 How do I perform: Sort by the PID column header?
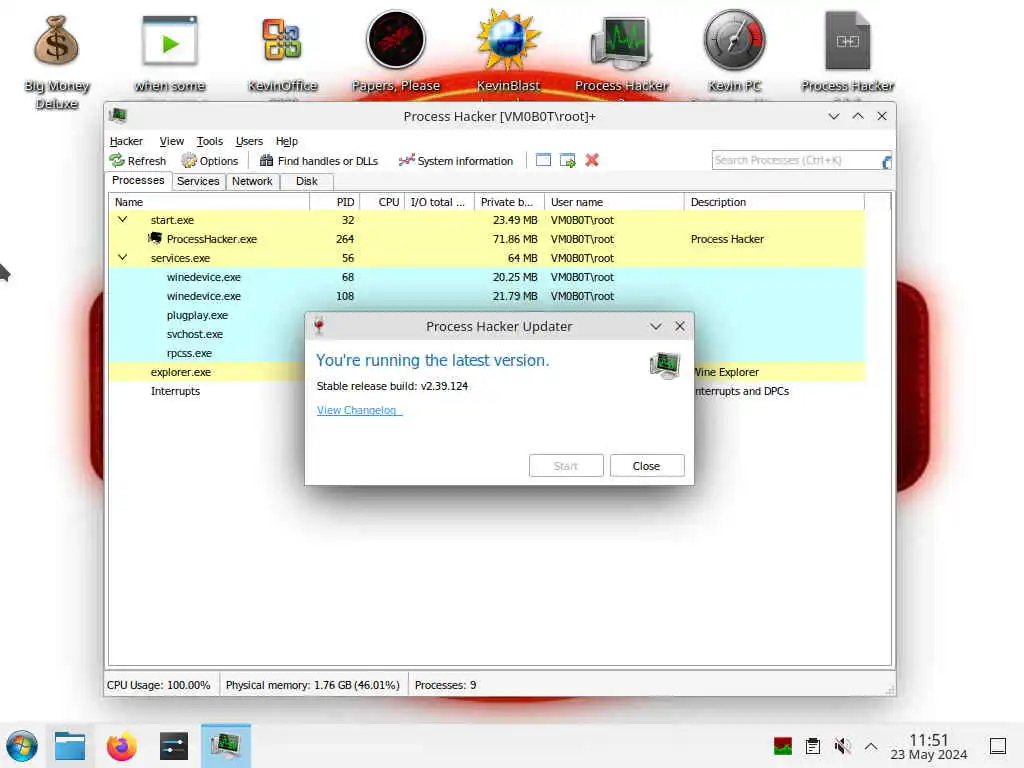coord(334,202)
